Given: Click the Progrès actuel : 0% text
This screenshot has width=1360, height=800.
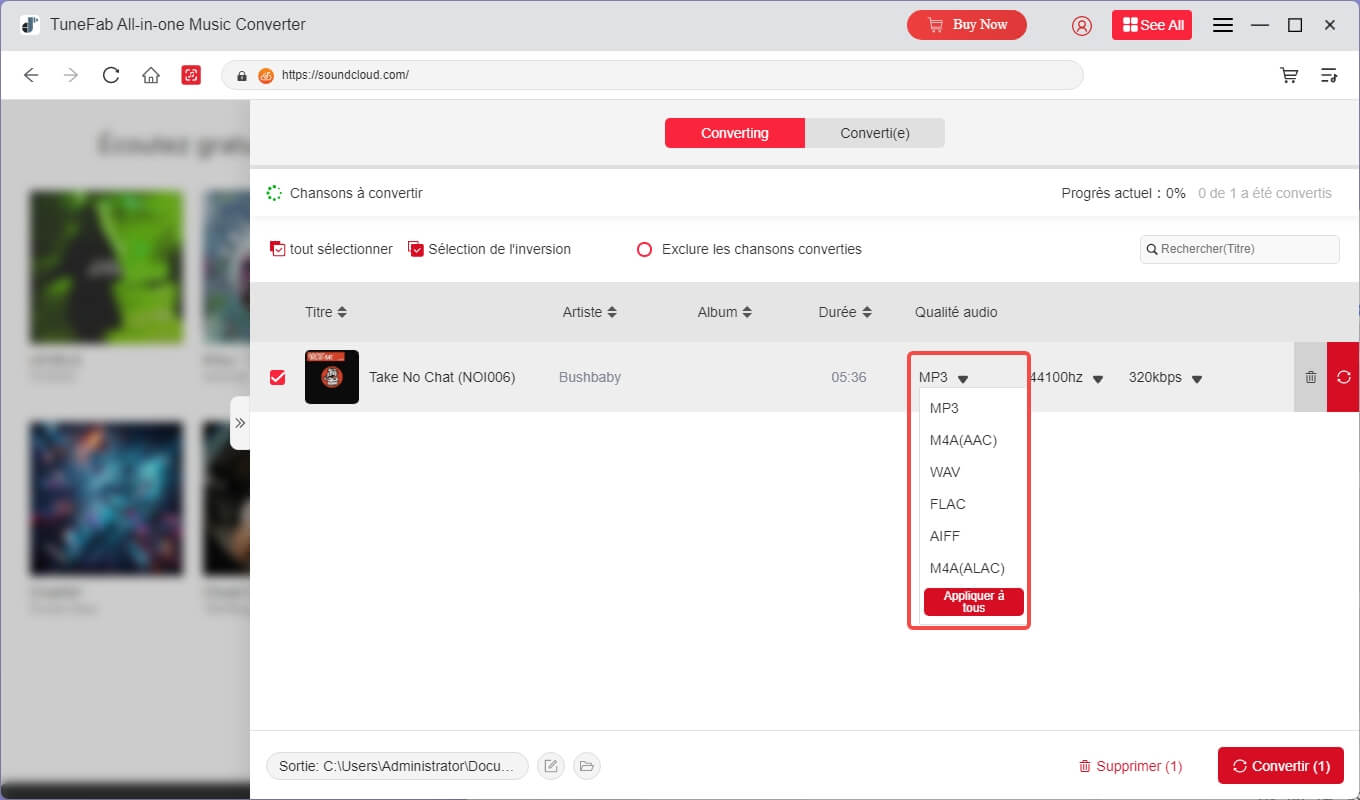Looking at the screenshot, I should point(1123,193).
